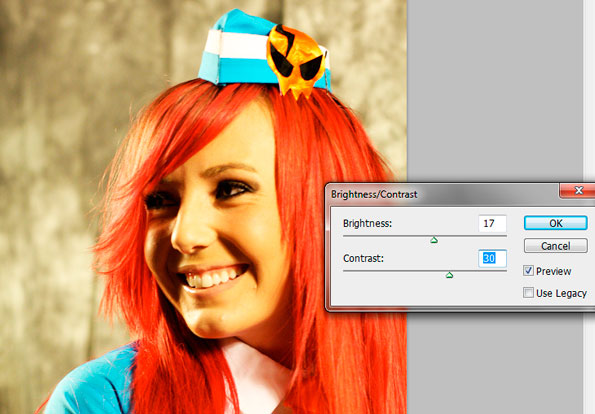Click Cancel in Brightness/Contrast dialog
This screenshot has height=414, width=595.
[x=556, y=246]
